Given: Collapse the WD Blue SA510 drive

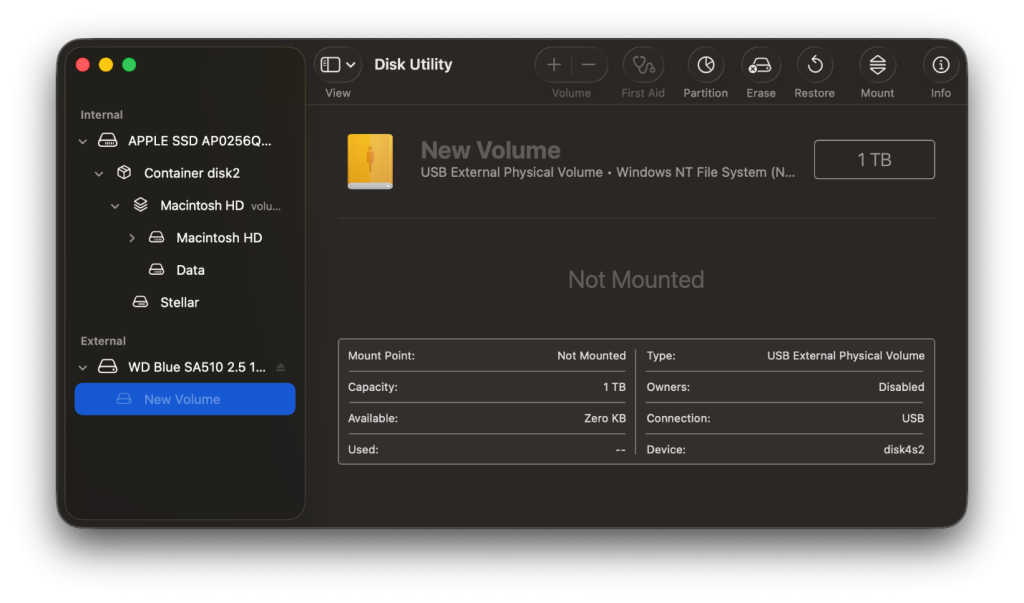Looking at the screenshot, I should click(83, 368).
